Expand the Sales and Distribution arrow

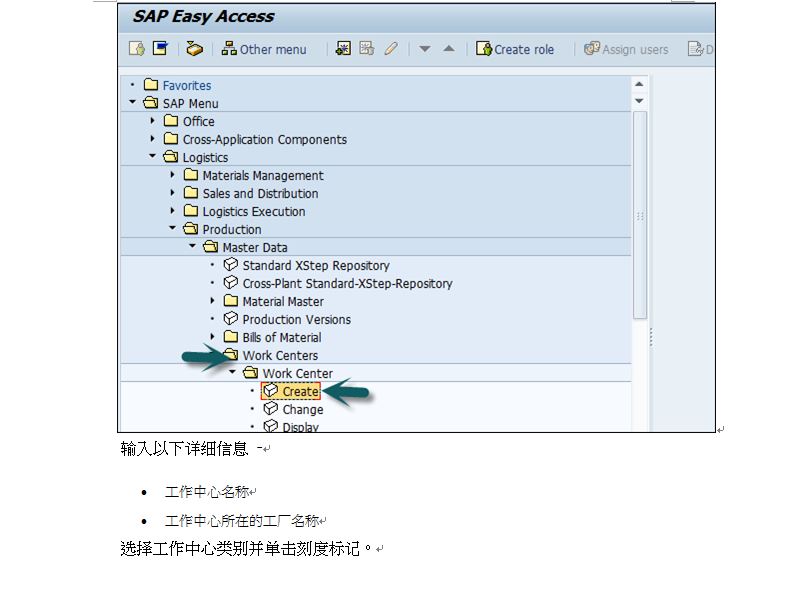pyautogui.click(x=172, y=192)
